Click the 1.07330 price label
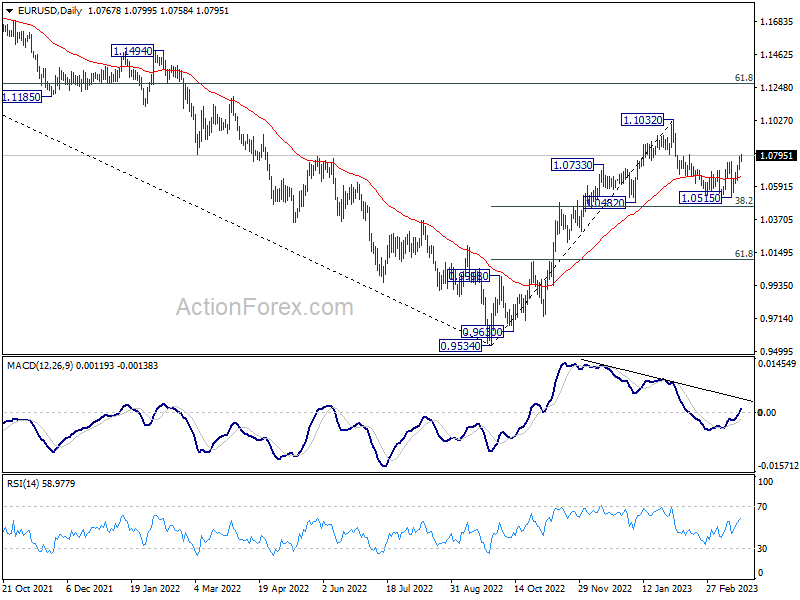 [x=573, y=165]
